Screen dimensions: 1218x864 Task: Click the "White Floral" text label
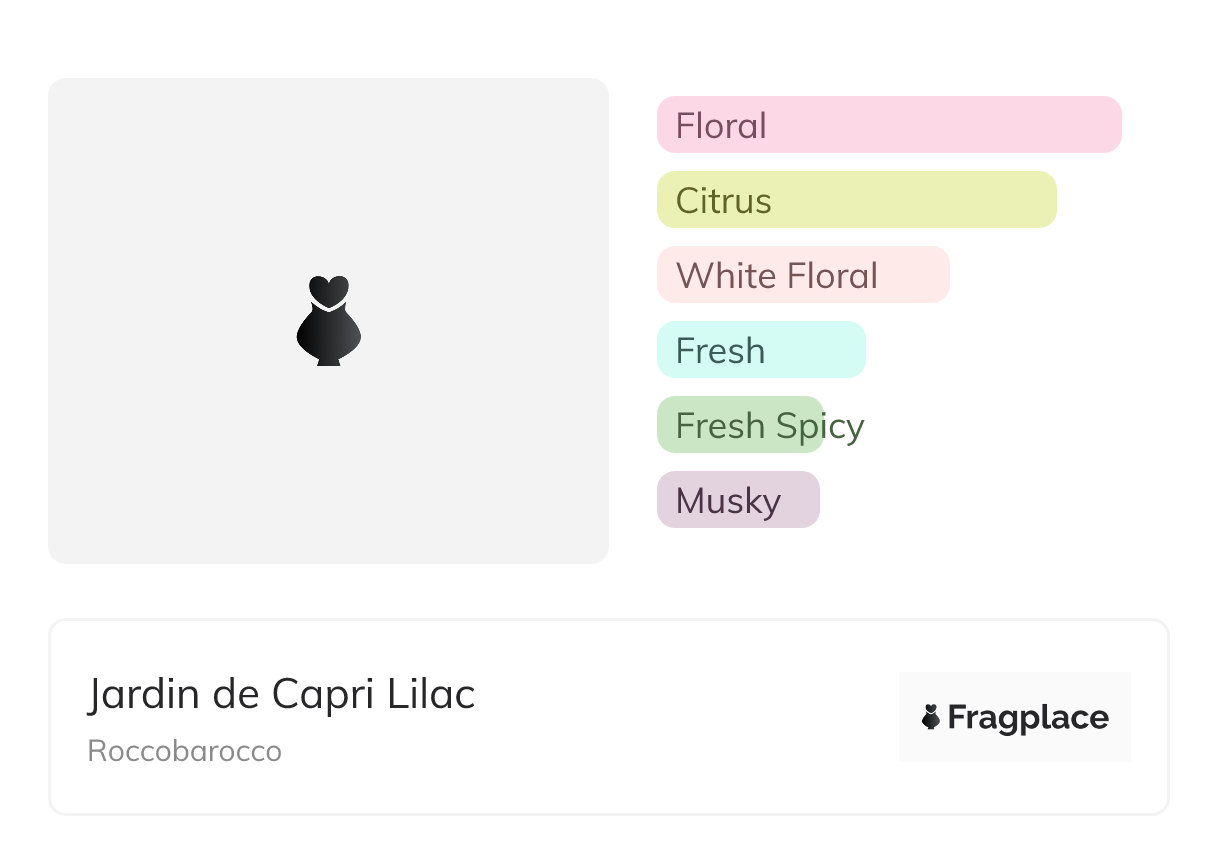777,276
